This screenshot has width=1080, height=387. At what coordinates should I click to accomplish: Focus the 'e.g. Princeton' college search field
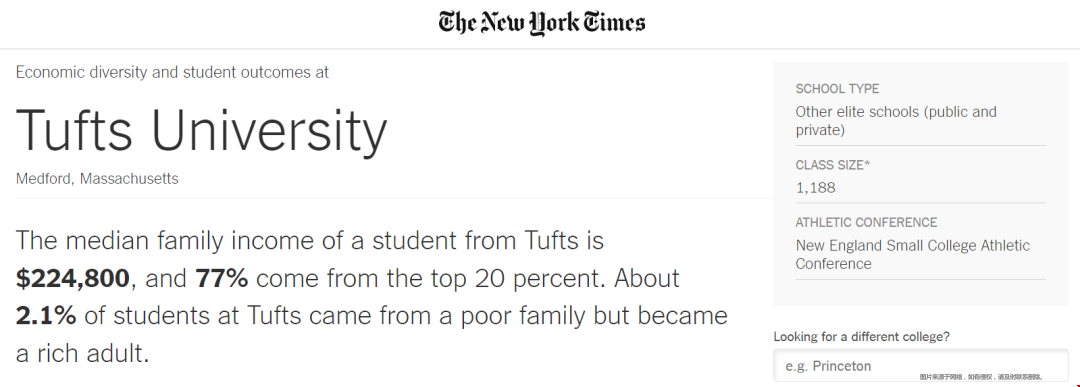[921, 366]
